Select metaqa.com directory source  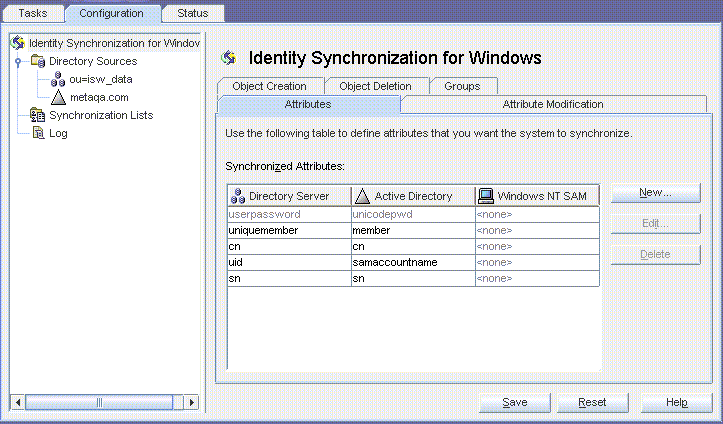[99, 97]
